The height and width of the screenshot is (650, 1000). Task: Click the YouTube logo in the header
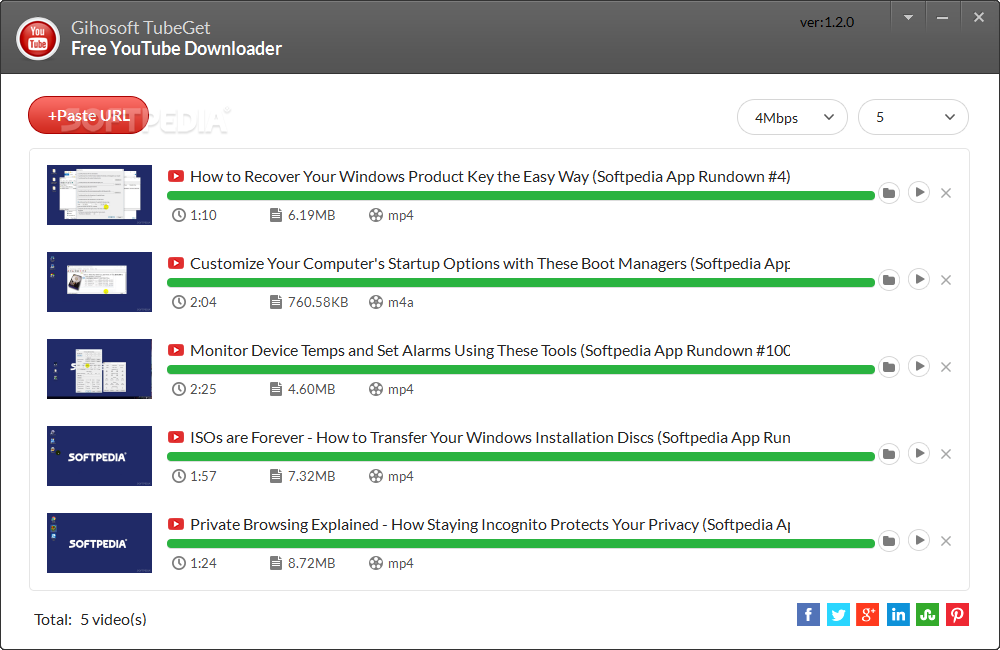[38, 38]
